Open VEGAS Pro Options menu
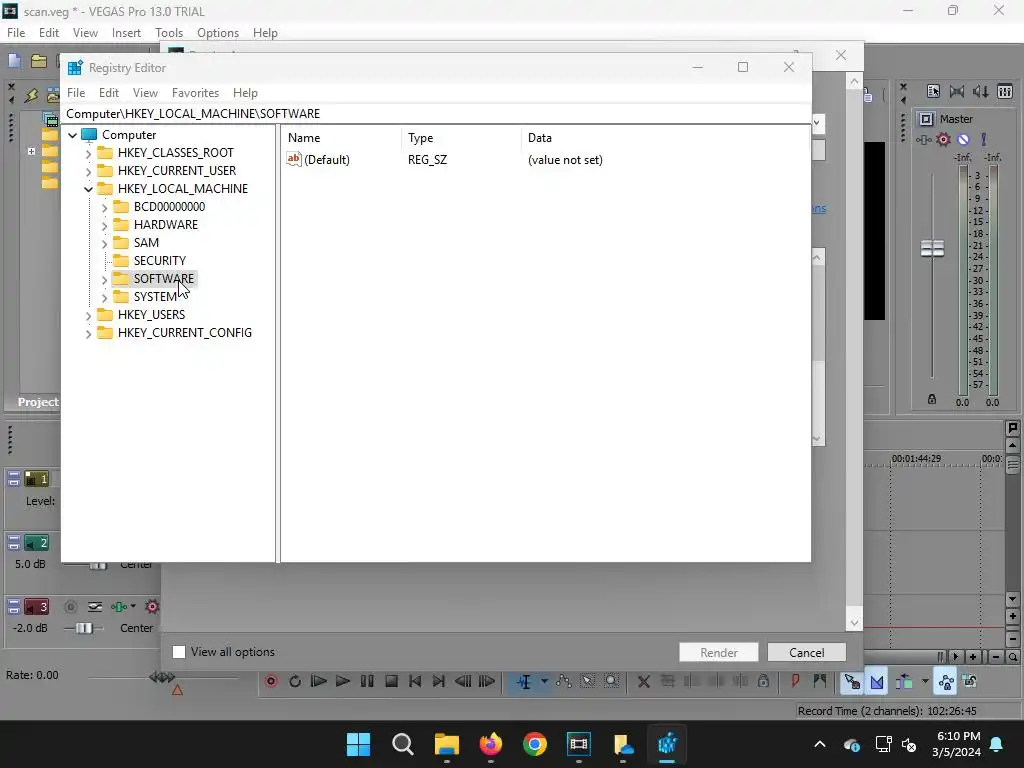Image resolution: width=1024 pixels, height=768 pixels. tap(217, 33)
